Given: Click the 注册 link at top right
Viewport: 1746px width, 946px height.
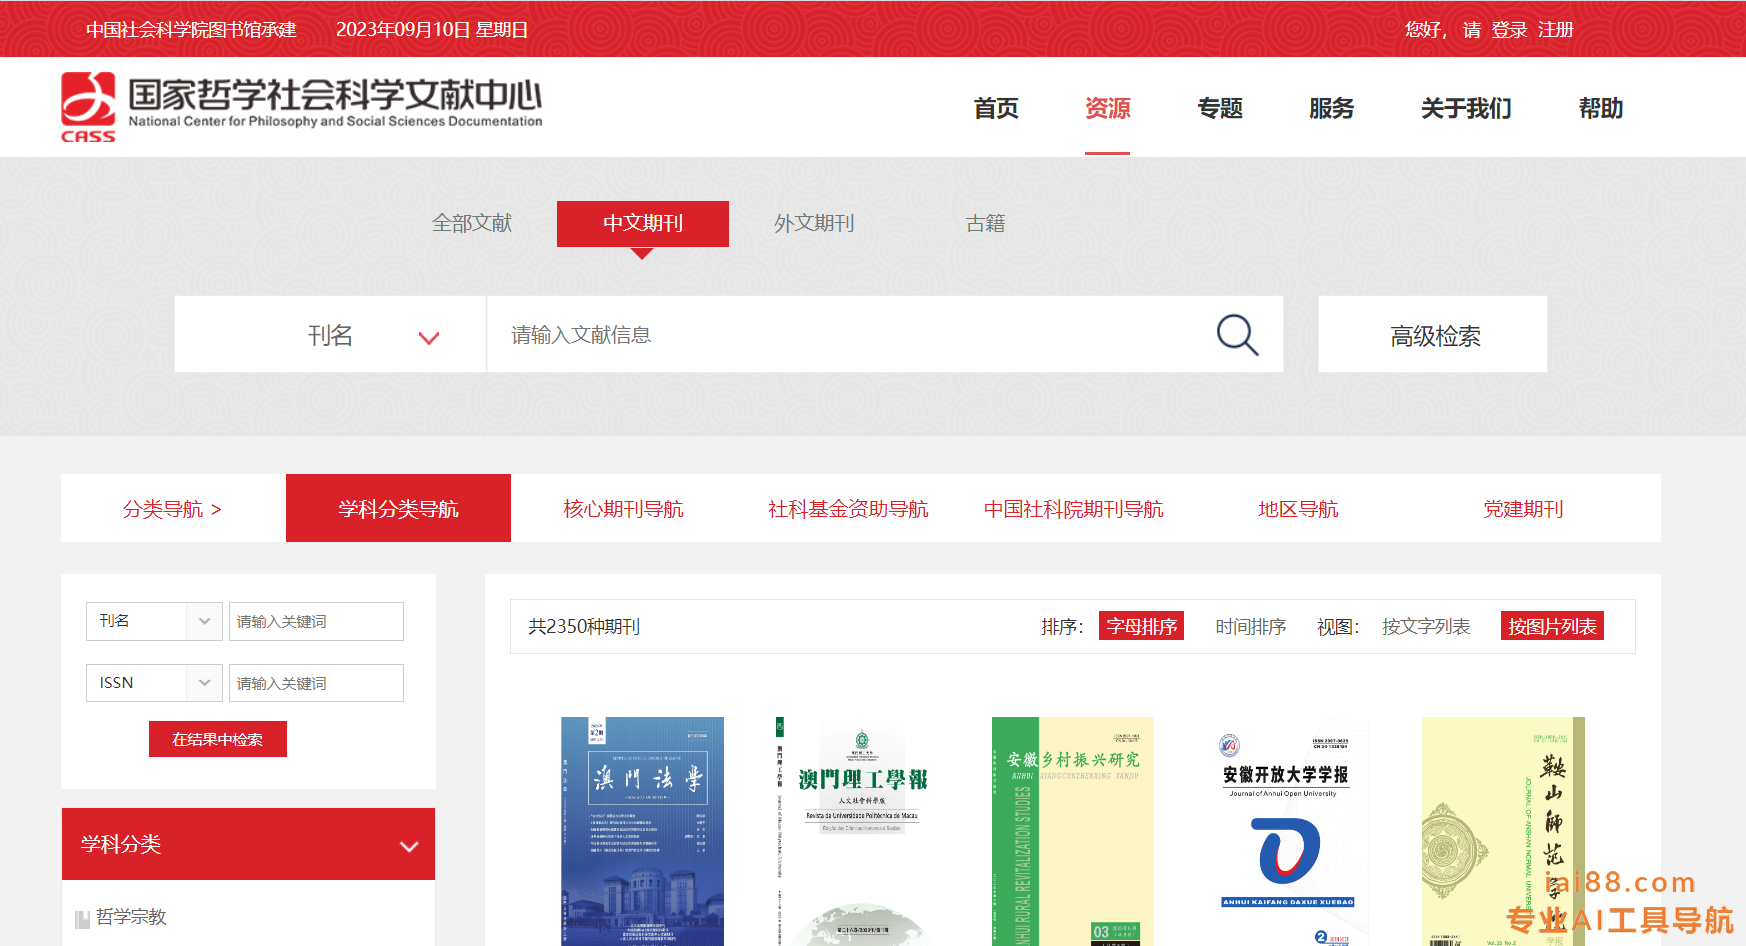Looking at the screenshot, I should [1556, 30].
